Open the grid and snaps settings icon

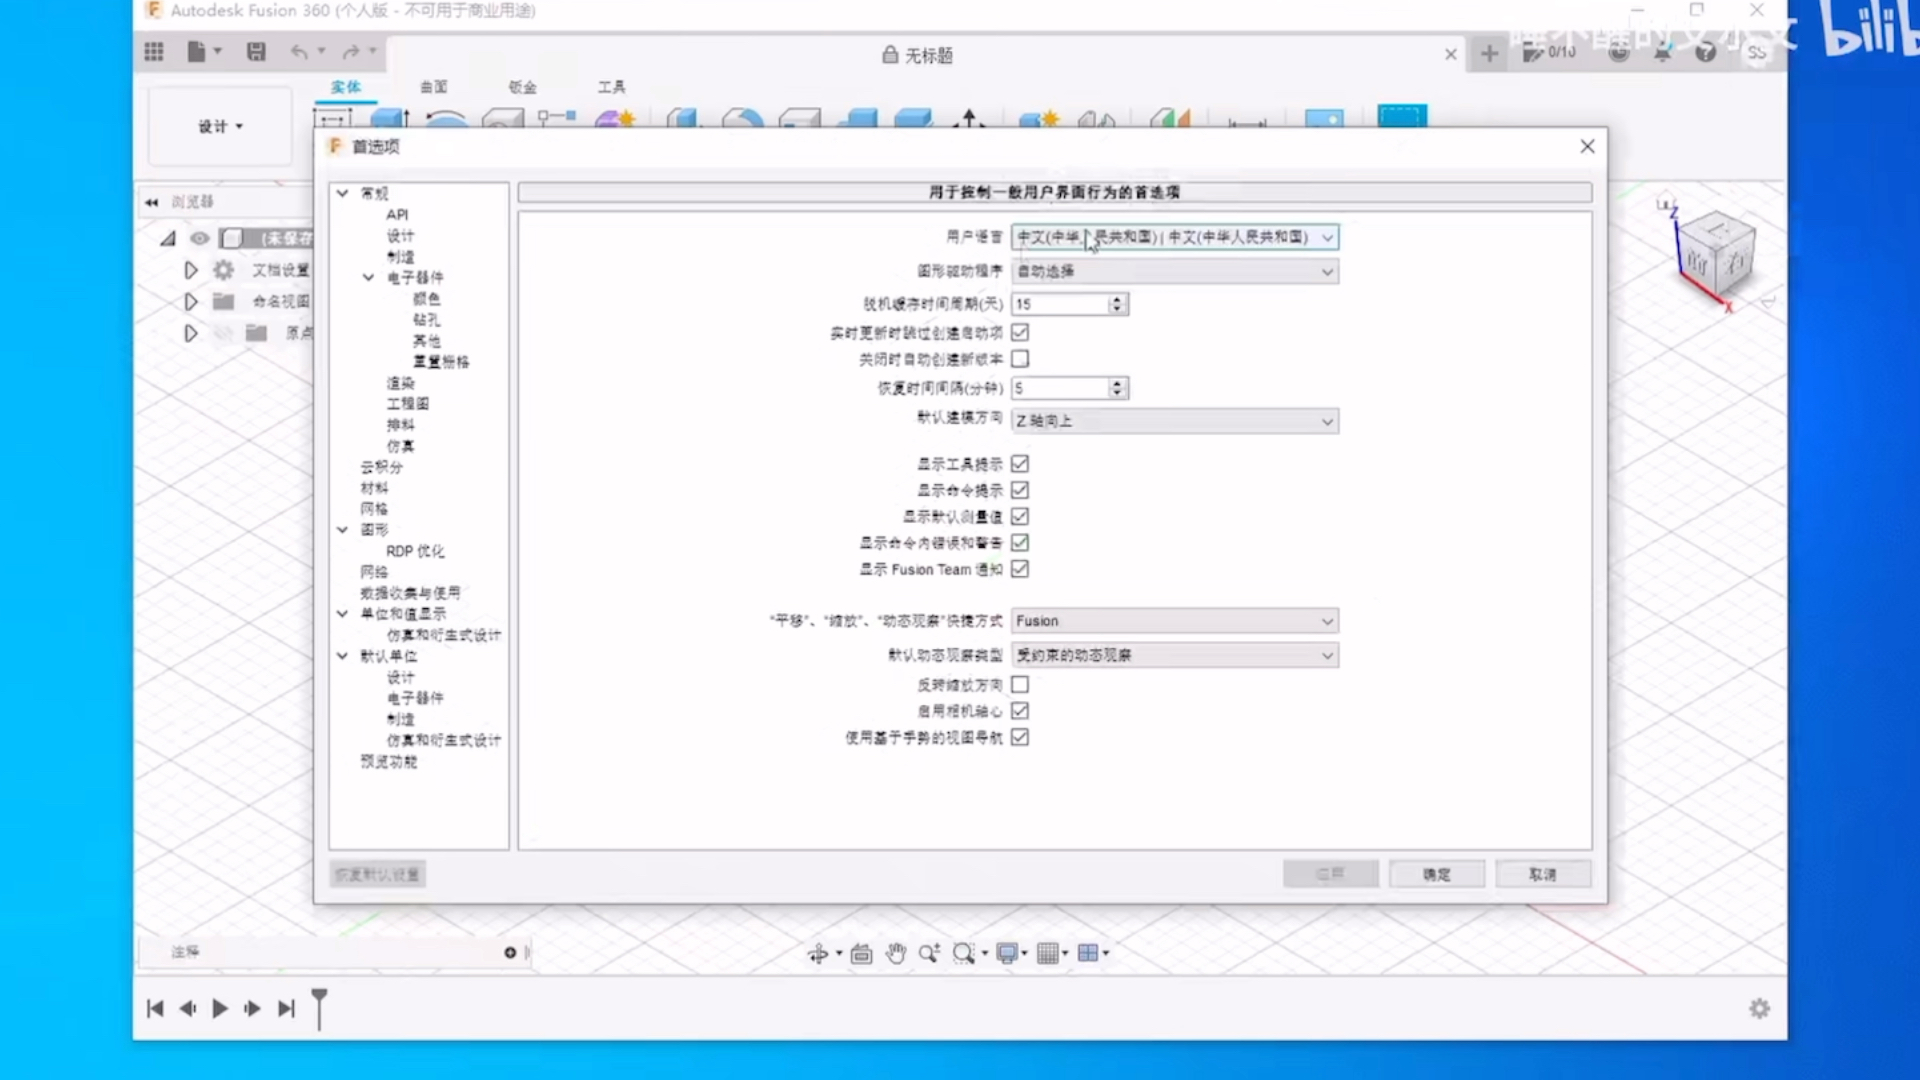click(1047, 953)
